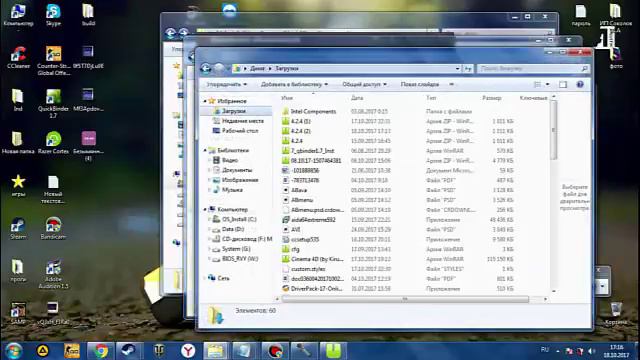Open the Adobe Audition desktop shortcut
Image resolution: width=640 pixels, height=360 pixels.
pyautogui.click(x=53, y=274)
